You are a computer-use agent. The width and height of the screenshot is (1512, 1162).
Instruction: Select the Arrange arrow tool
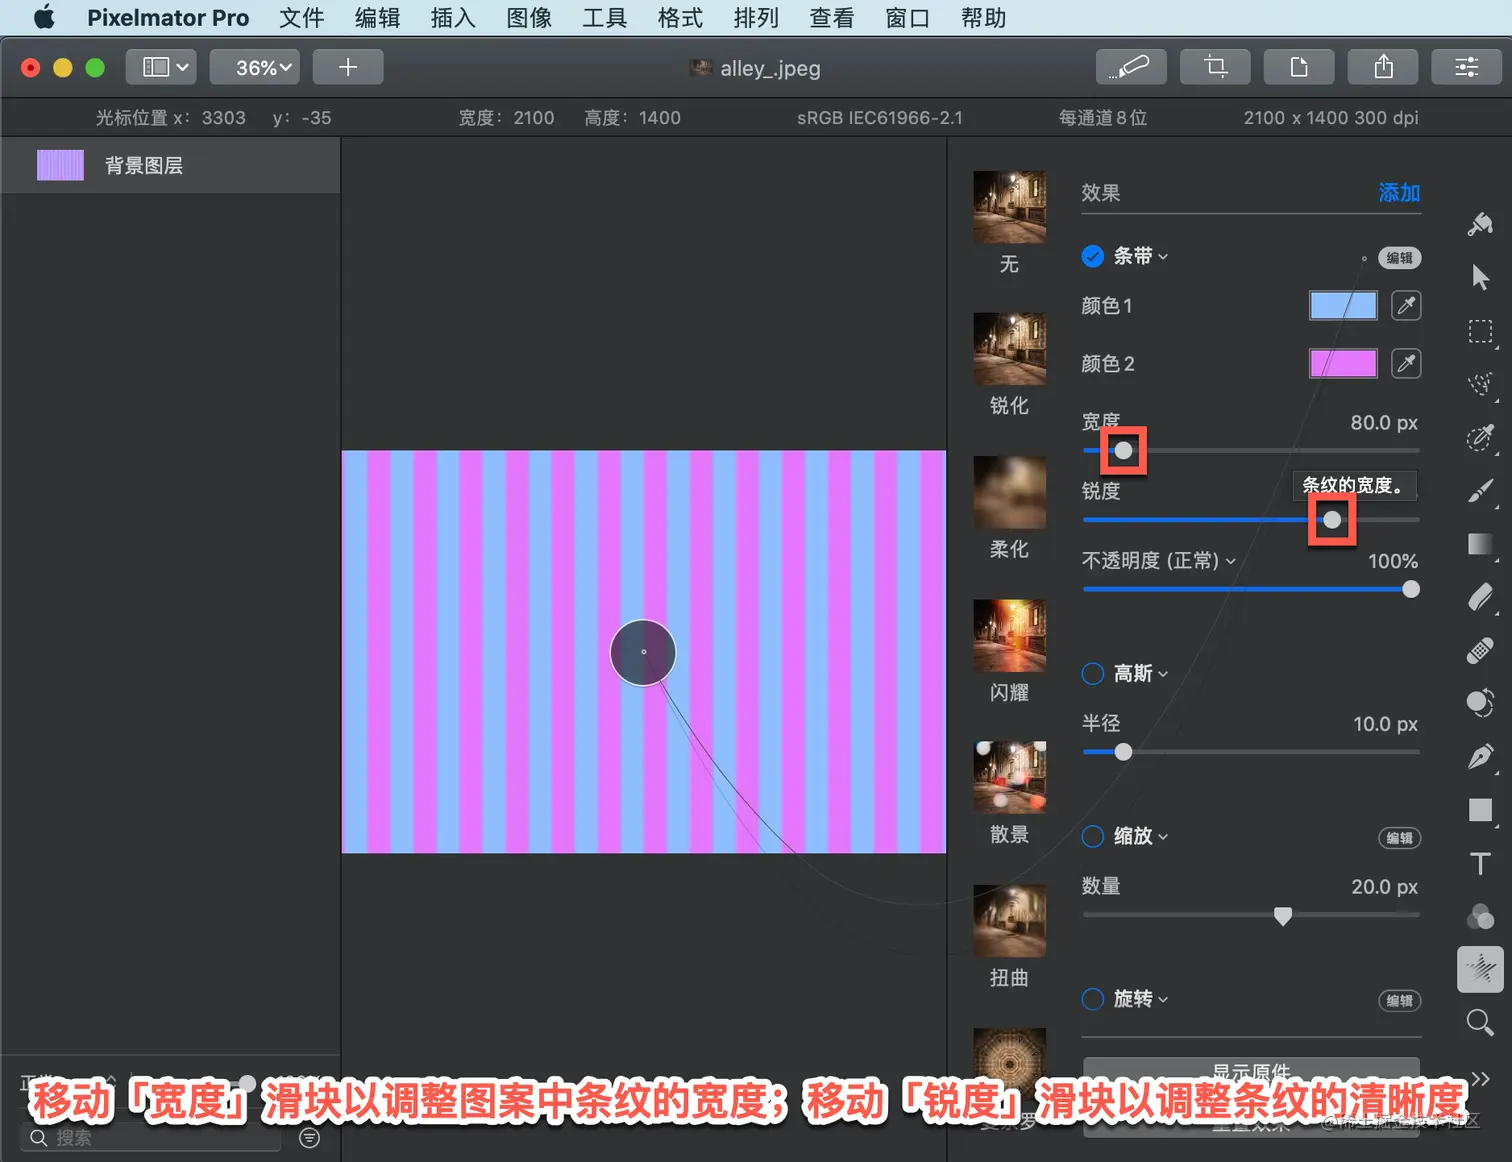(1480, 277)
